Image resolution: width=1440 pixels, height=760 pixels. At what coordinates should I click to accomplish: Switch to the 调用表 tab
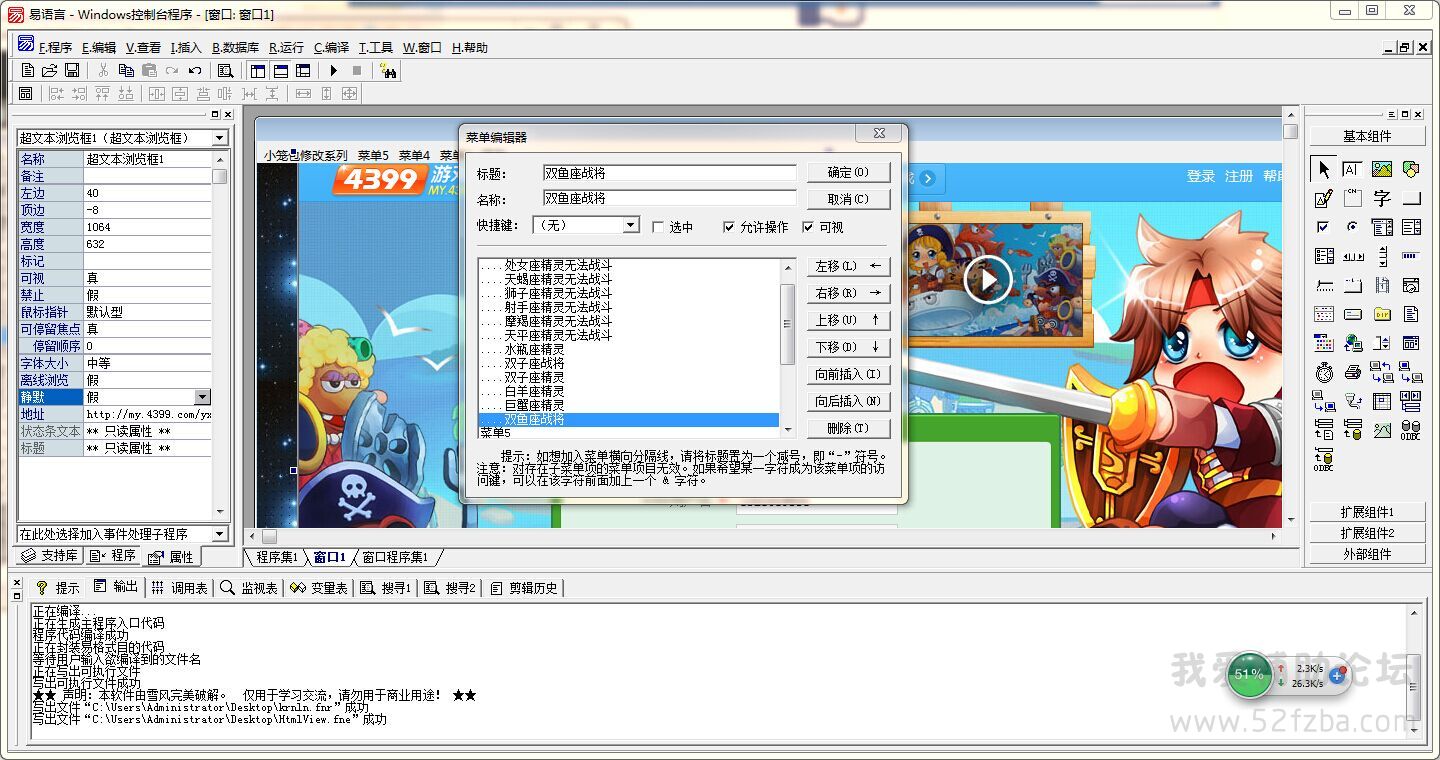pos(180,588)
